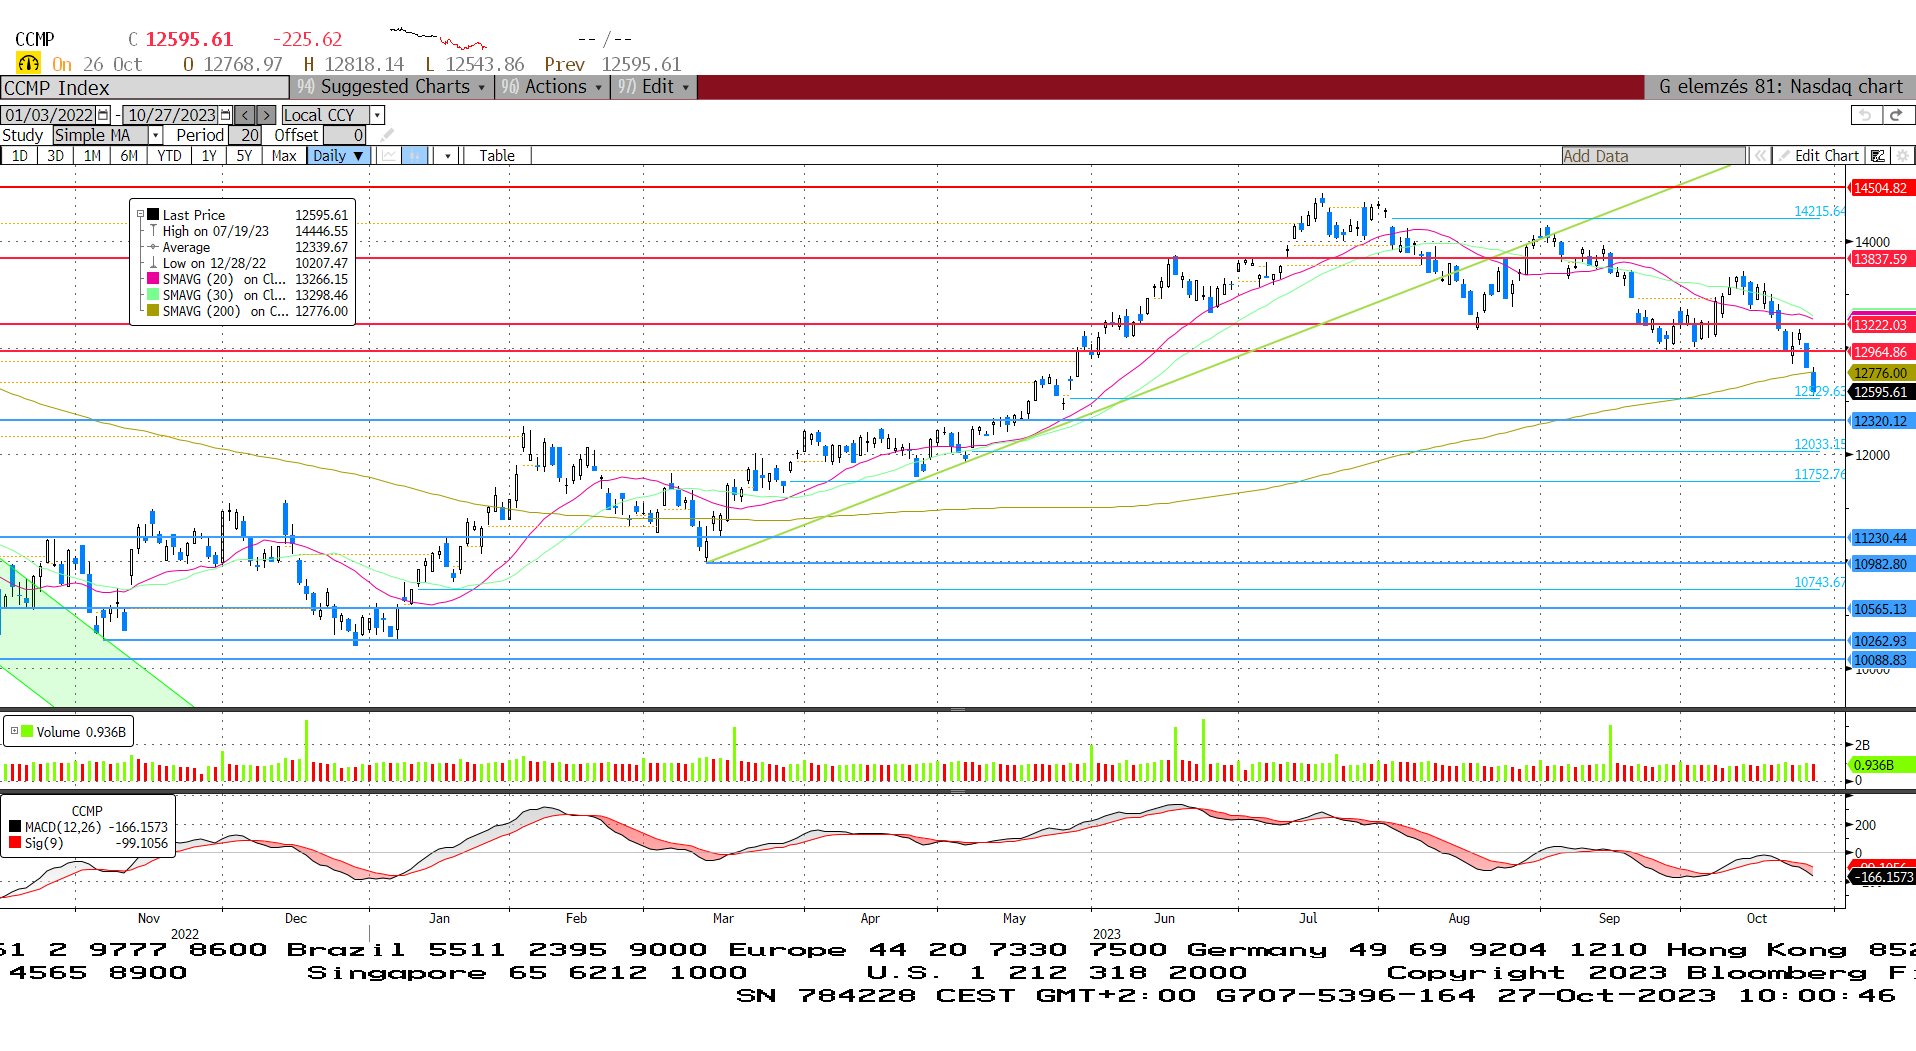Click the yellow speedometer icon near CCMP

coord(28,63)
